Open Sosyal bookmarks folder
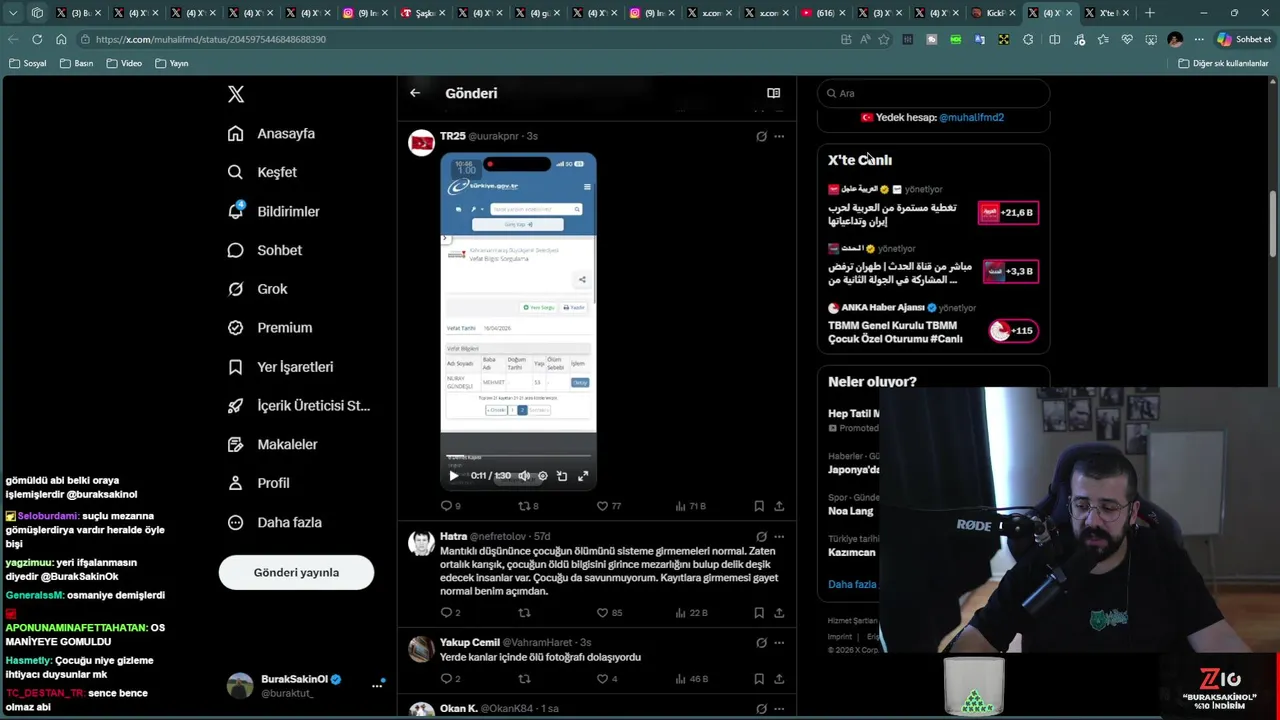 (x=28, y=63)
